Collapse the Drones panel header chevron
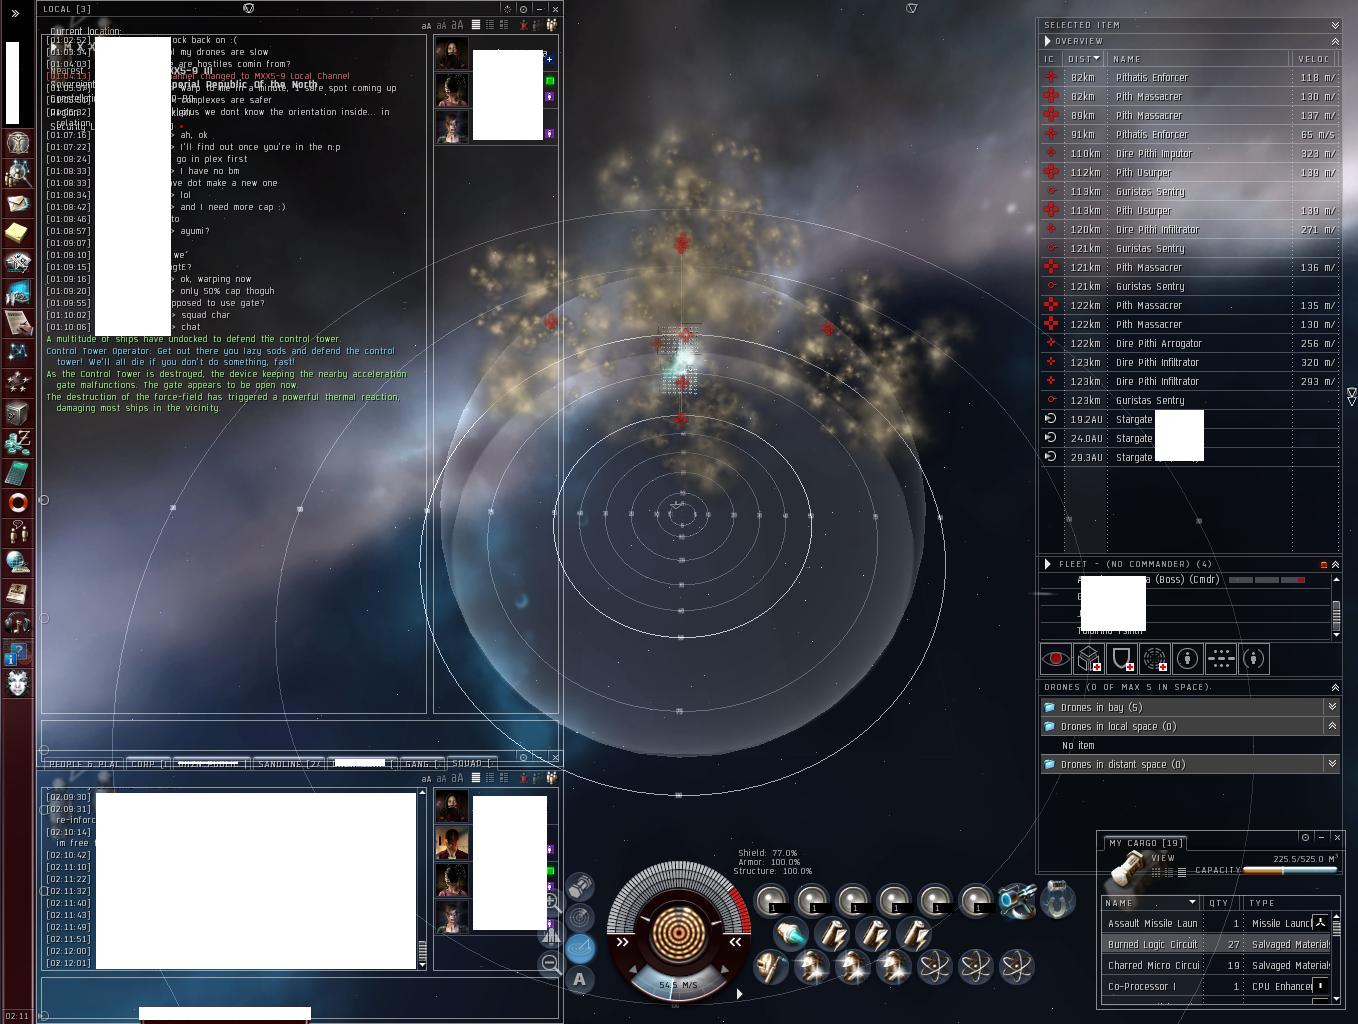The width and height of the screenshot is (1358, 1024). (1335, 687)
